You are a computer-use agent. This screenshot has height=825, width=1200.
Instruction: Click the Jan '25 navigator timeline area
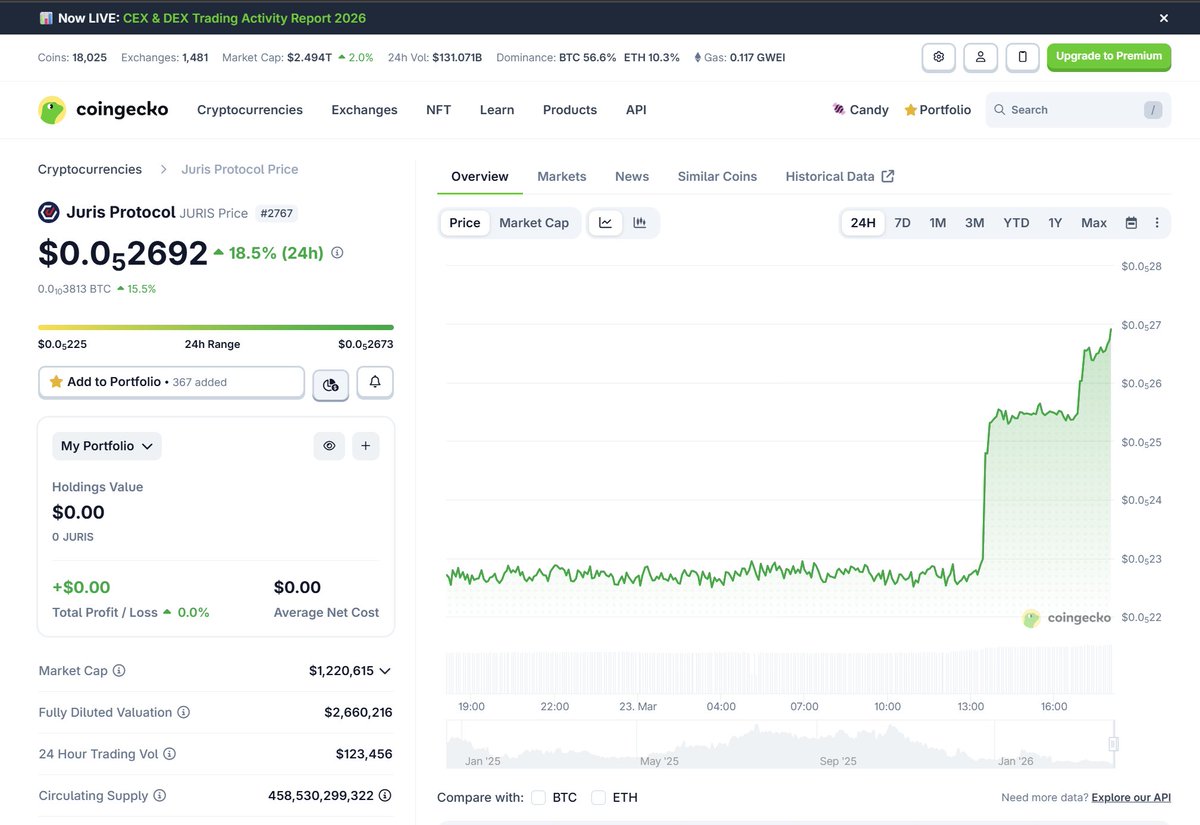[482, 761]
